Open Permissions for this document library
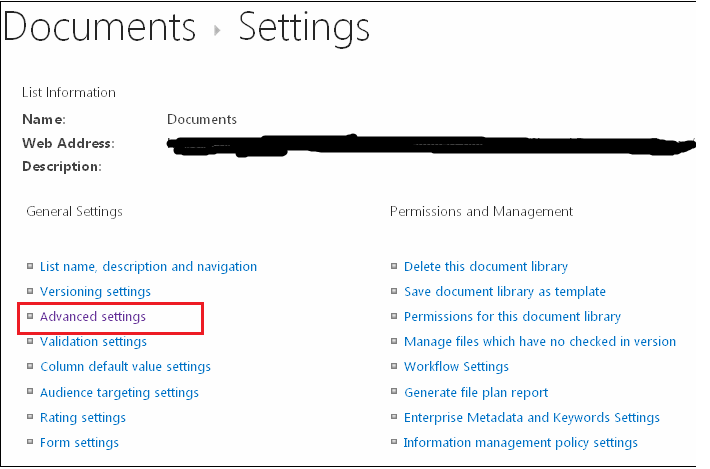 click(x=512, y=316)
